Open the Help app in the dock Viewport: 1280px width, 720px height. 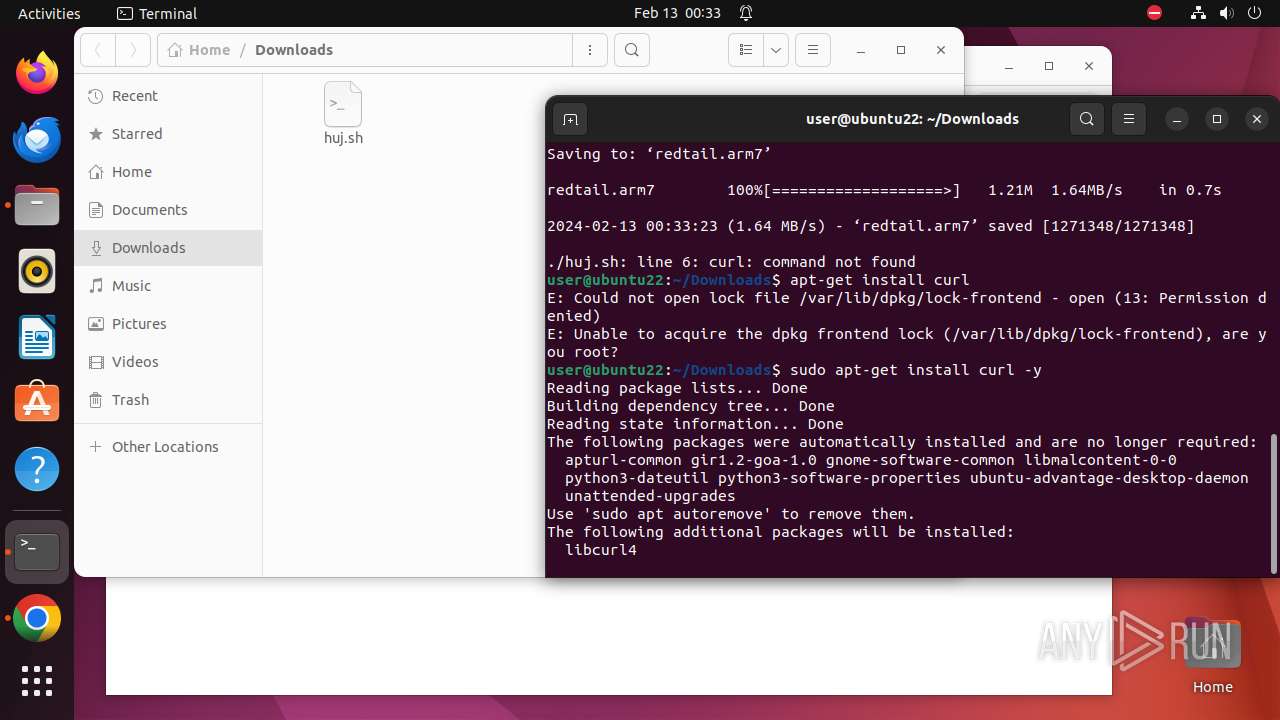pos(37,469)
